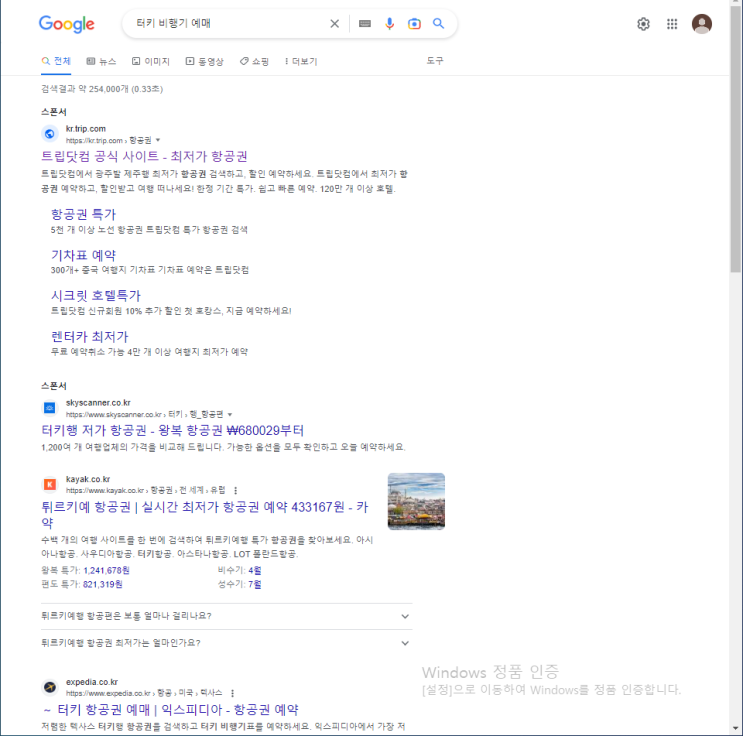
Task: Open the 더보기 menu
Action: [301, 61]
